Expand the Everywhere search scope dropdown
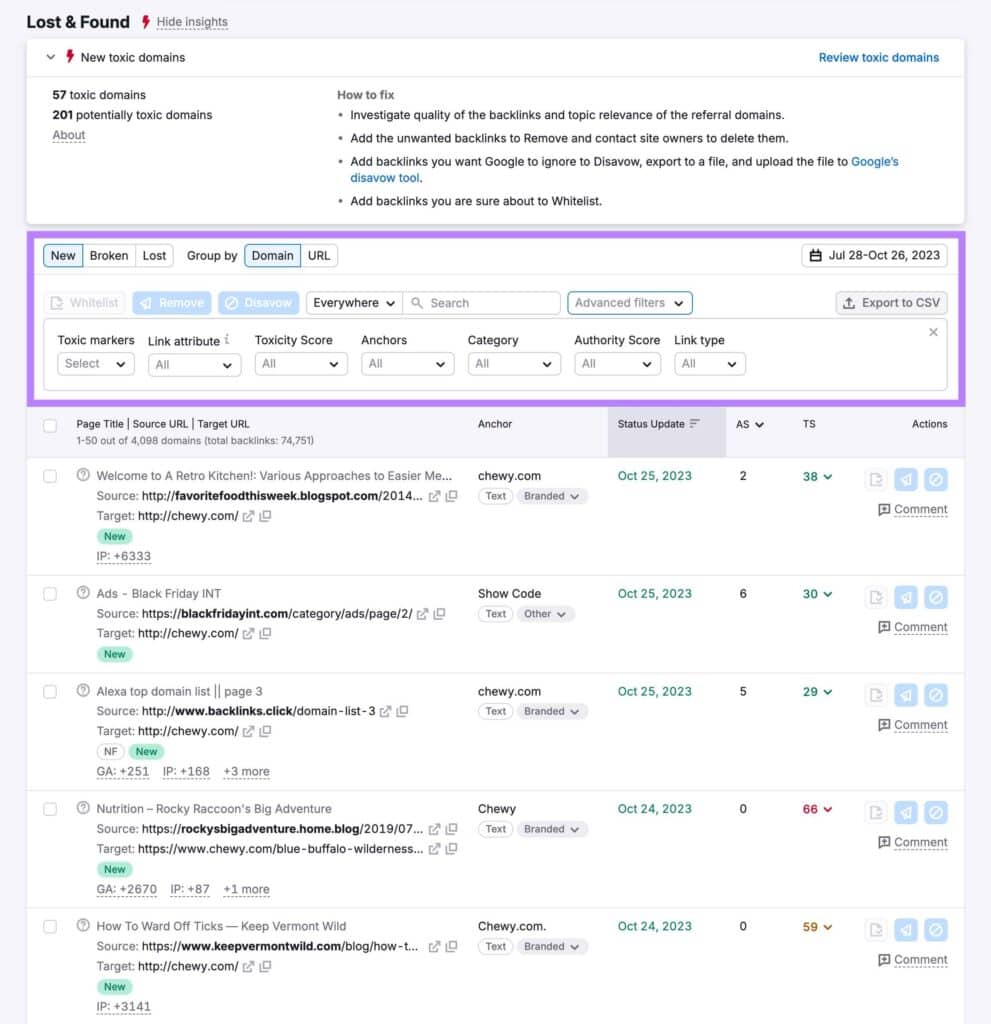991x1024 pixels. point(353,303)
